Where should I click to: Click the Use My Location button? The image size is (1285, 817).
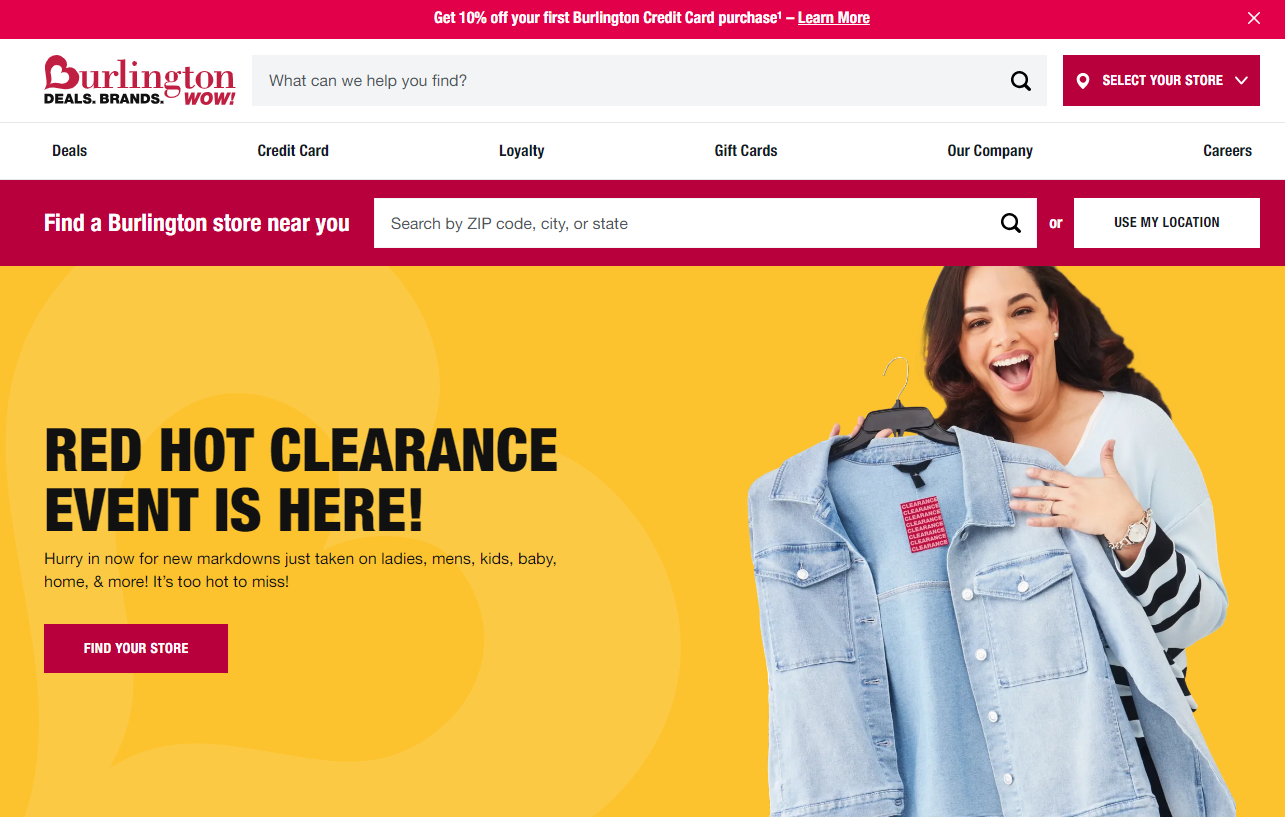coord(1167,223)
